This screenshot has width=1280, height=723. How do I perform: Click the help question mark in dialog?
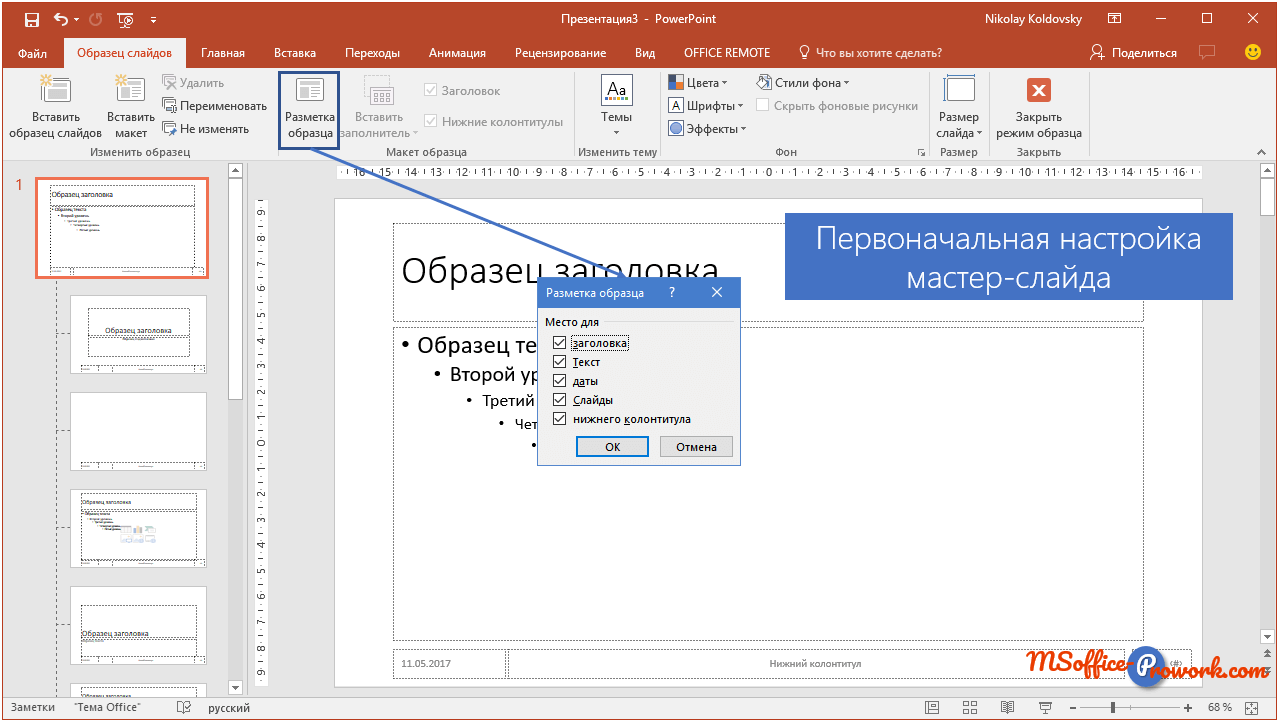[x=672, y=293]
